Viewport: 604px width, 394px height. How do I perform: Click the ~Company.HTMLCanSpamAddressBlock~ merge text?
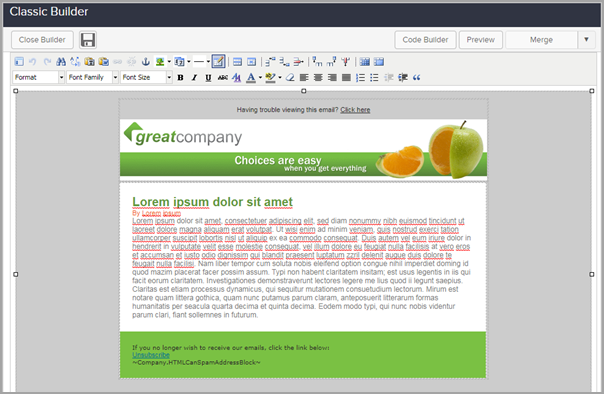coord(196,362)
